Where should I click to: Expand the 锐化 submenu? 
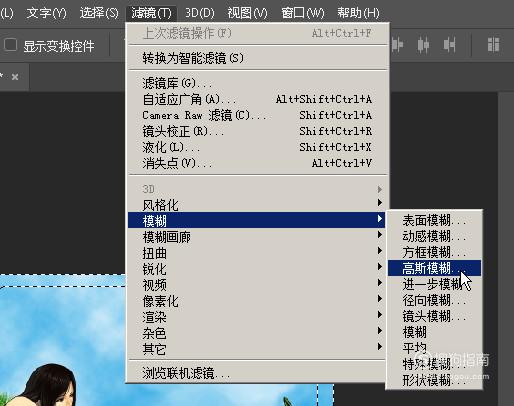coord(257,268)
